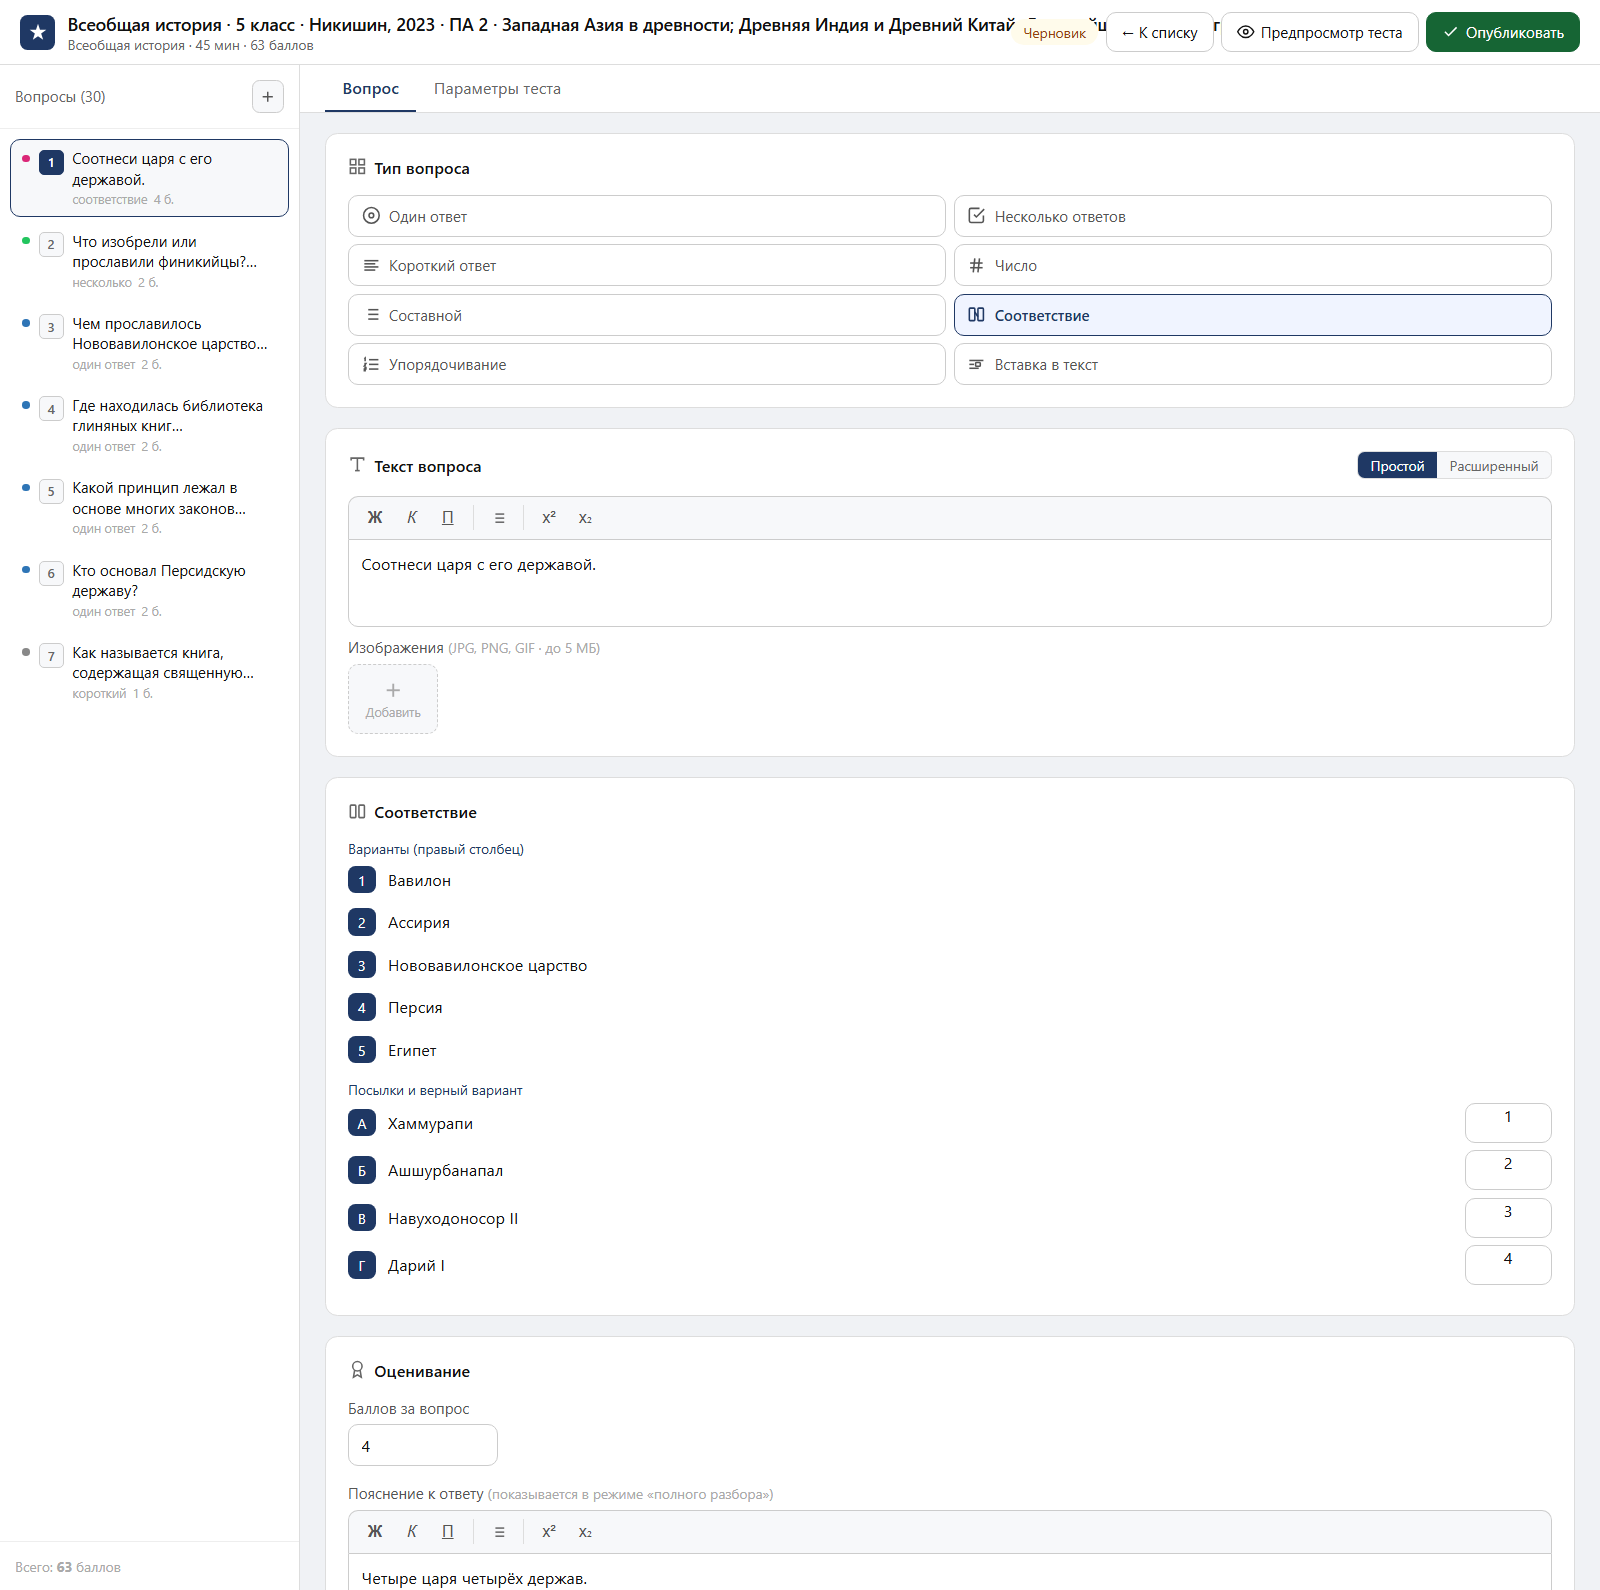Apply italic in question text editor
The height and width of the screenshot is (1590, 1600).
pyautogui.click(x=412, y=518)
